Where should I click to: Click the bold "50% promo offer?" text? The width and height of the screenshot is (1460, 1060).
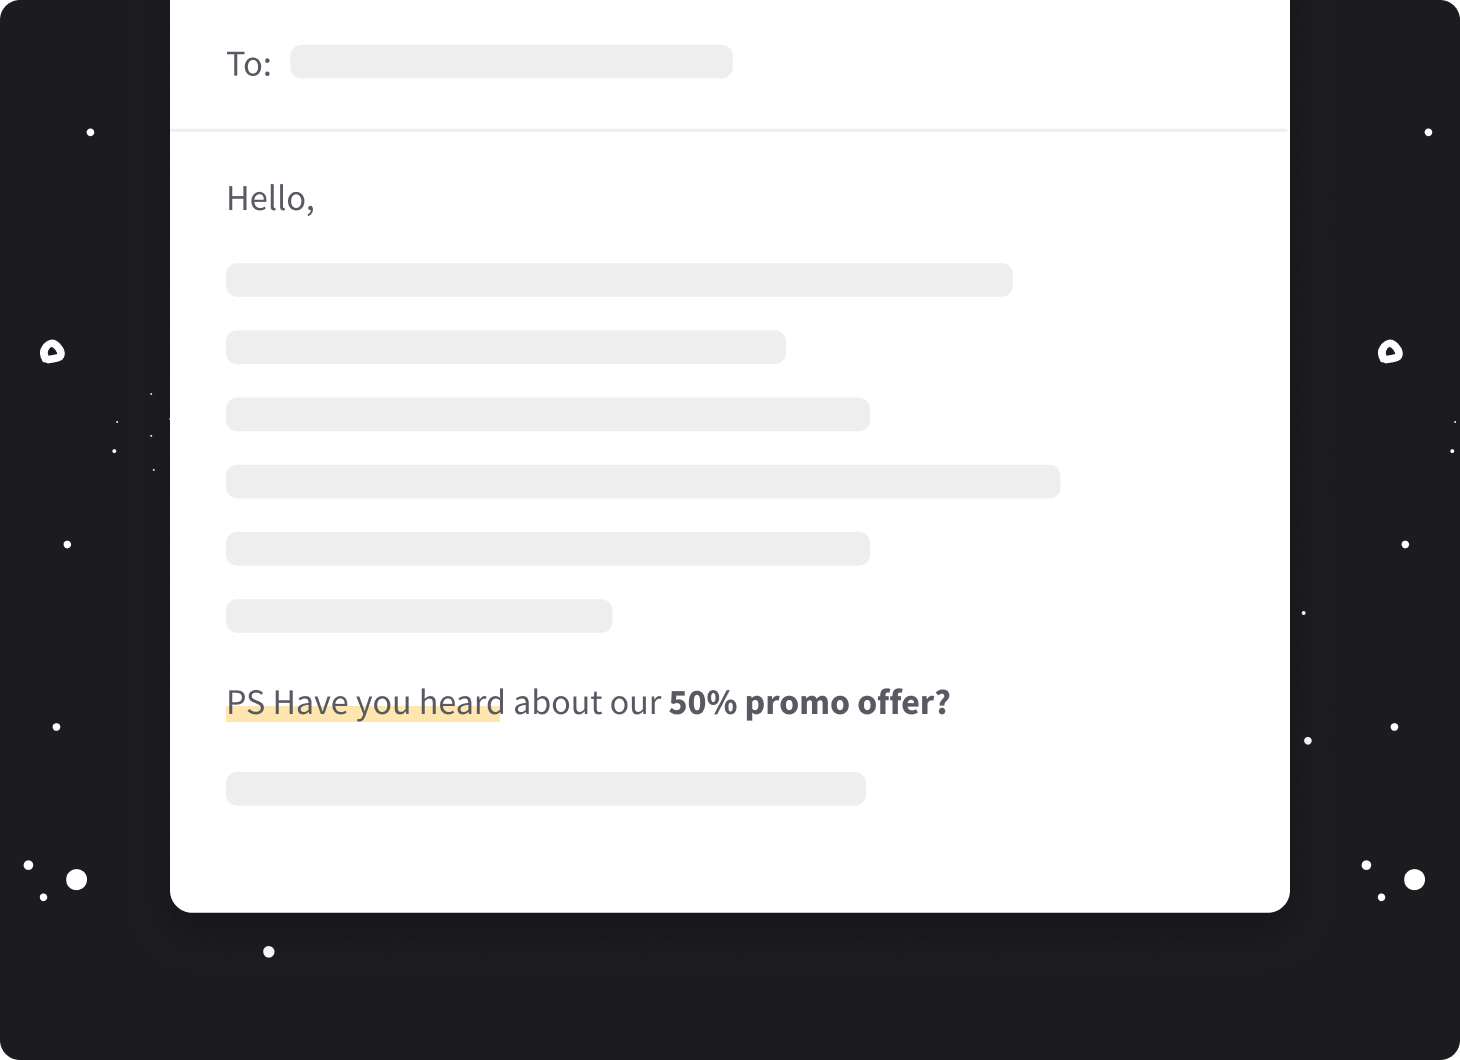(809, 703)
